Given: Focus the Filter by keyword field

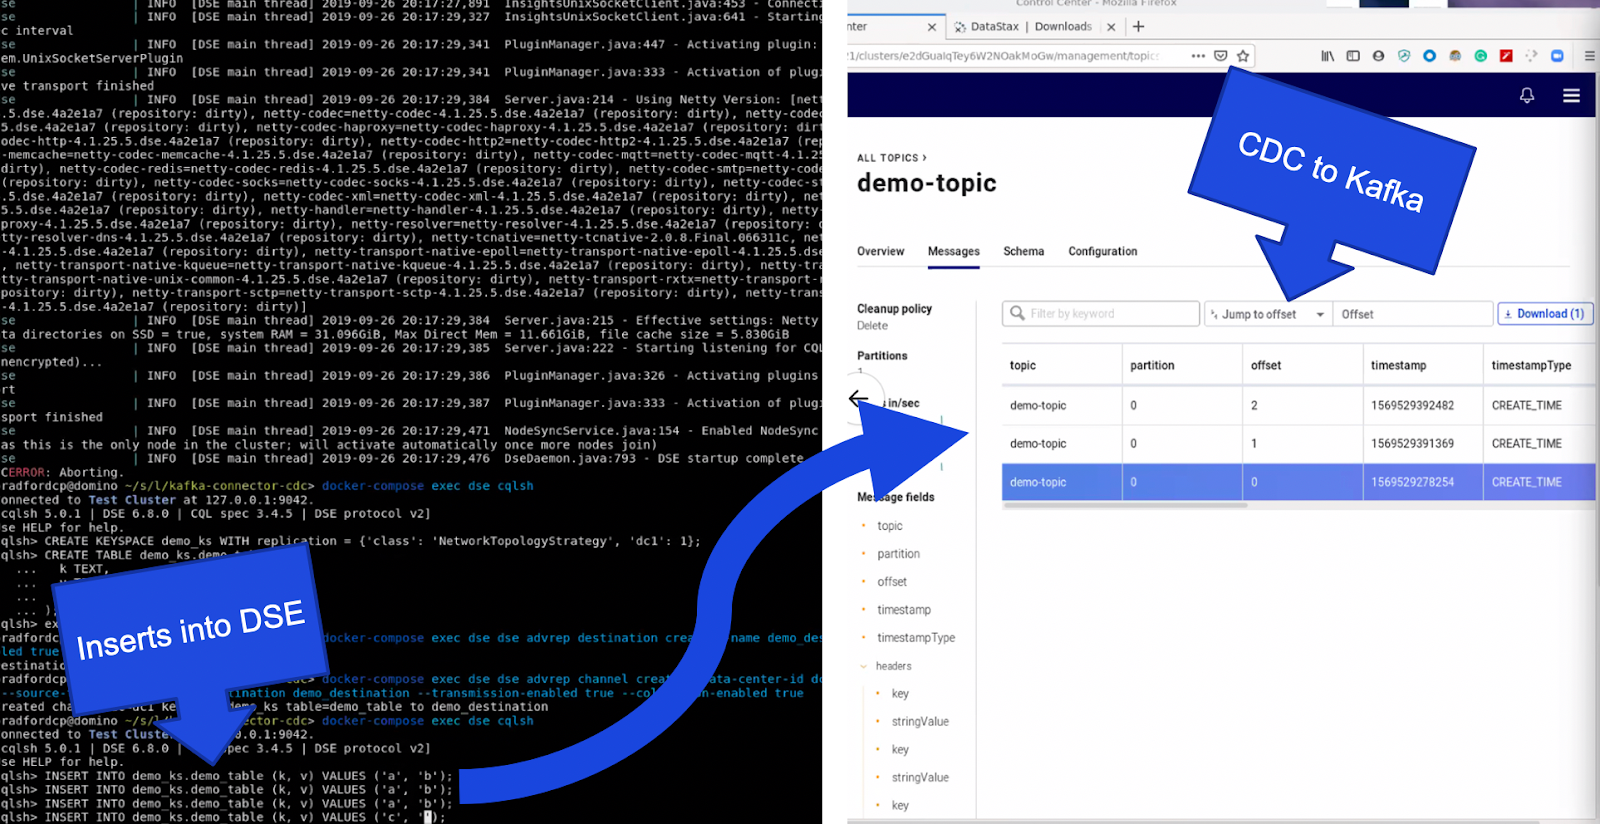Looking at the screenshot, I should pos(1101,314).
